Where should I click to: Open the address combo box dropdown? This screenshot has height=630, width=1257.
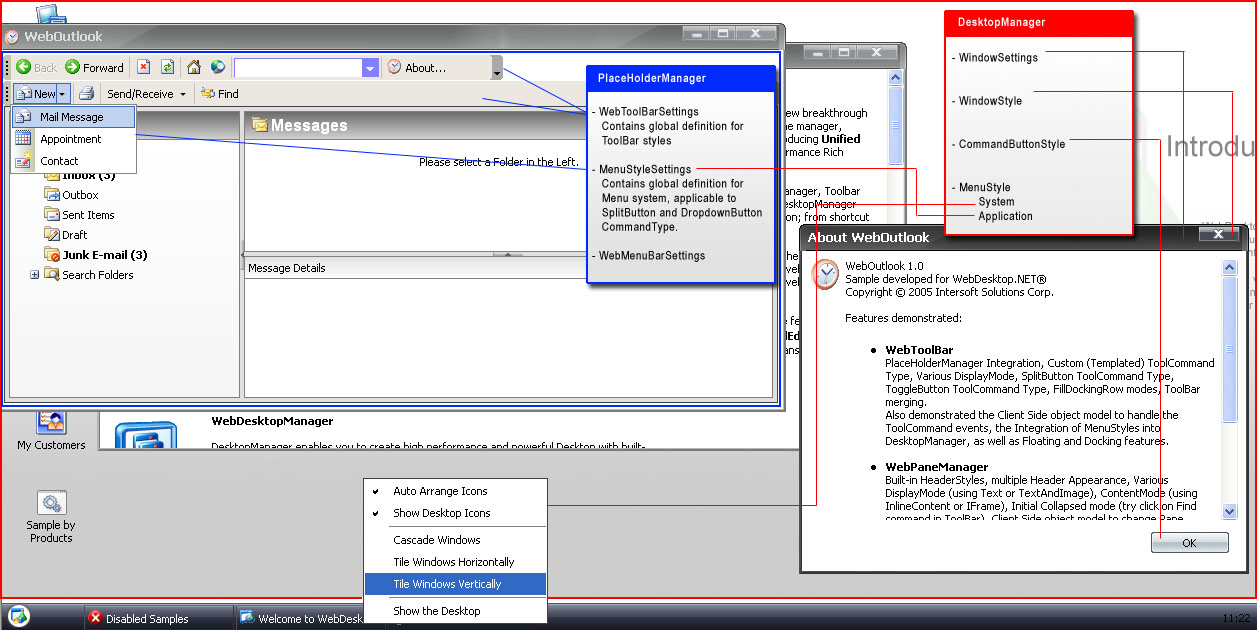[370, 68]
